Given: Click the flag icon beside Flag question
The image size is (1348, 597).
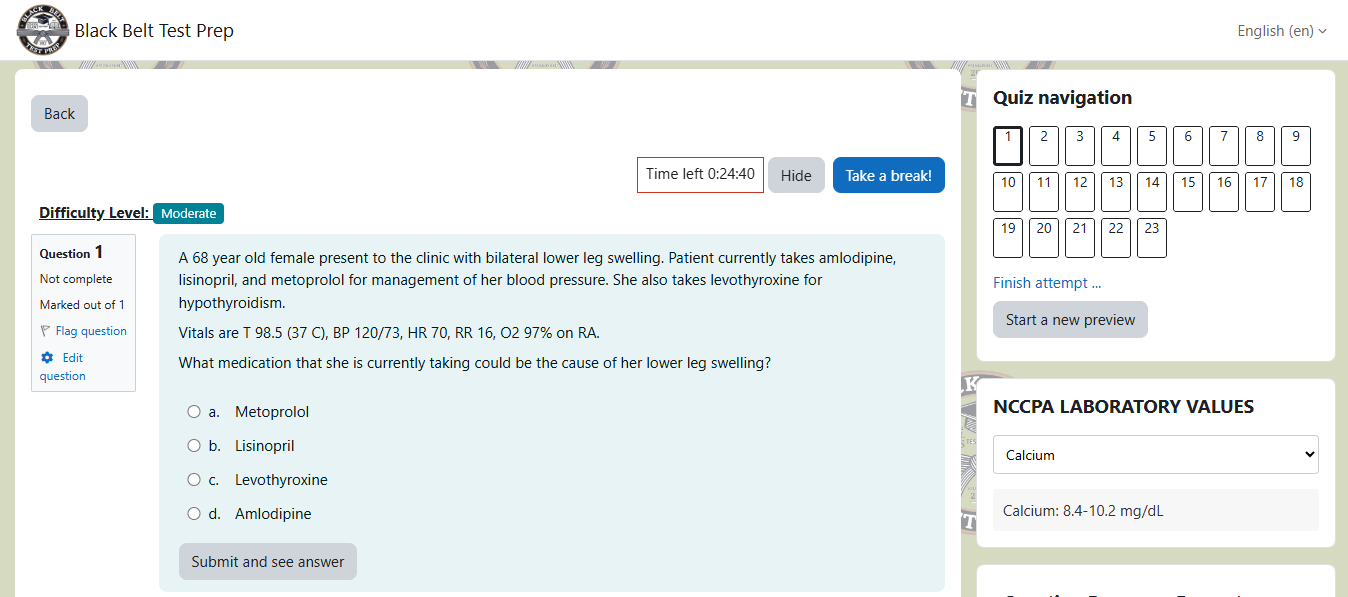Looking at the screenshot, I should click(x=46, y=331).
